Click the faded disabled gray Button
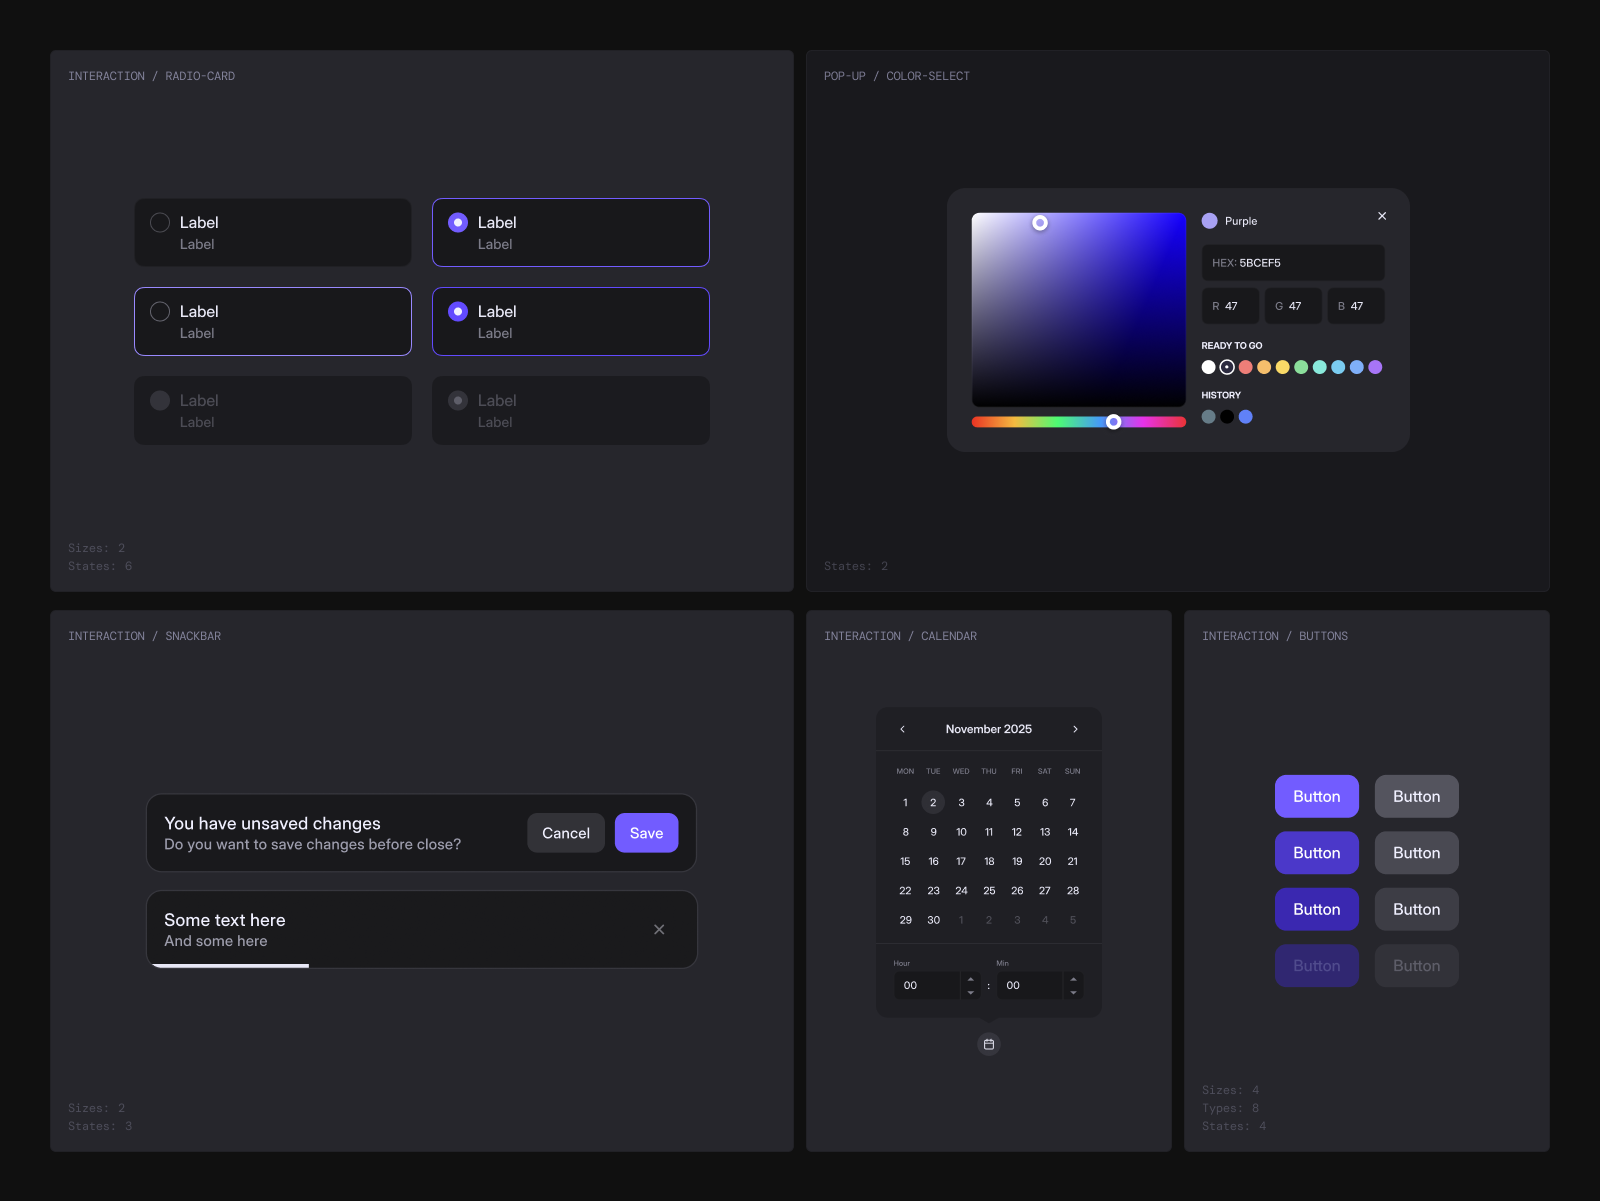The image size is (1600, 1201). click(x=1417, y=966)
